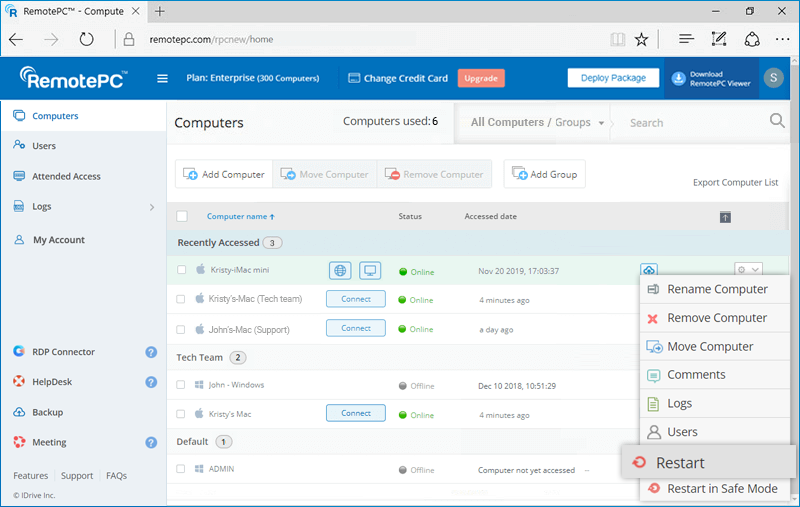
Task: Click the browser share icon
Action: coord(752,39)
